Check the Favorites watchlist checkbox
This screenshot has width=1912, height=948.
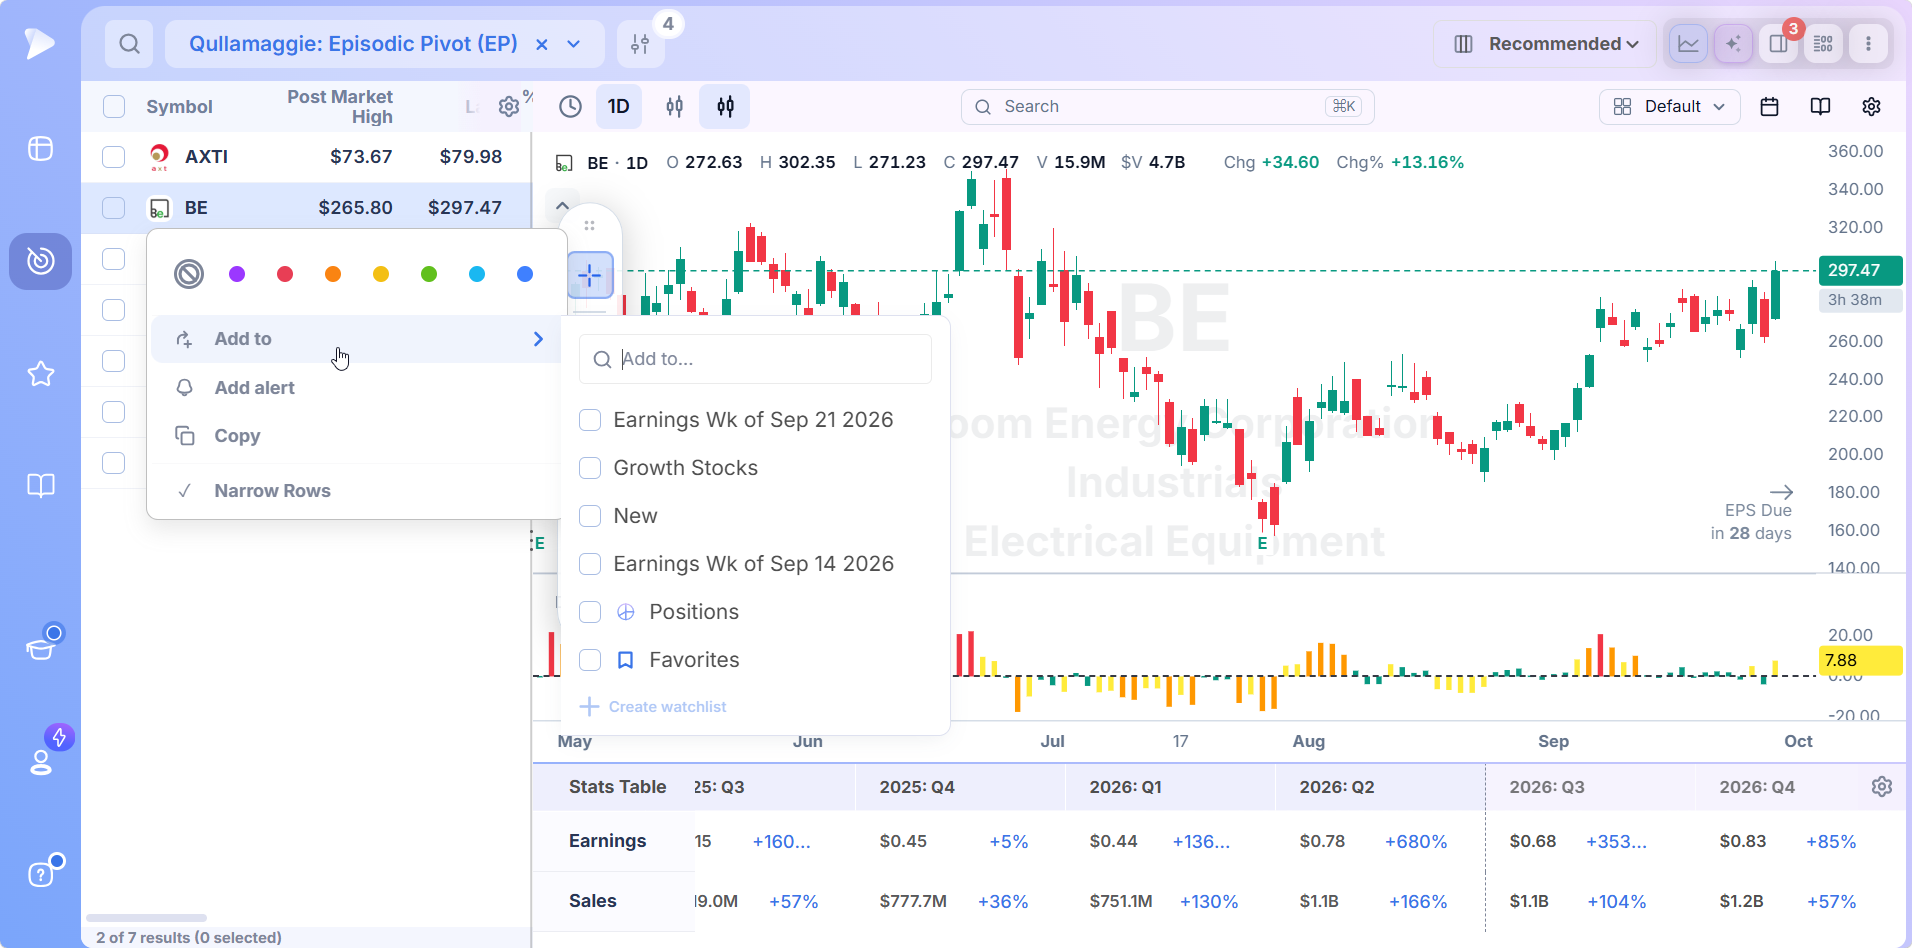(x=590, y=660)
